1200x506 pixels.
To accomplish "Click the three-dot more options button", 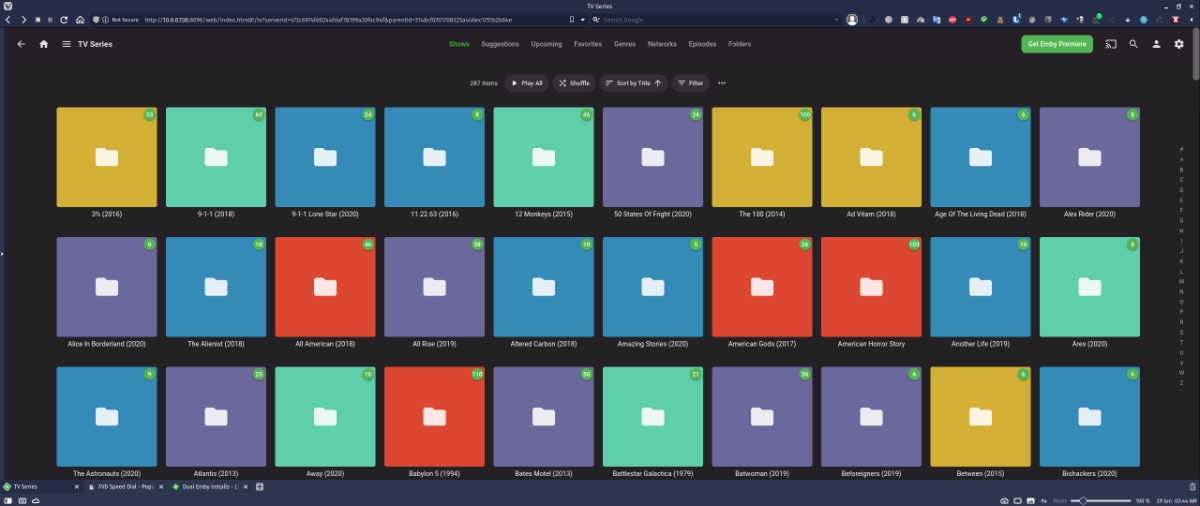I will (721, 83).
